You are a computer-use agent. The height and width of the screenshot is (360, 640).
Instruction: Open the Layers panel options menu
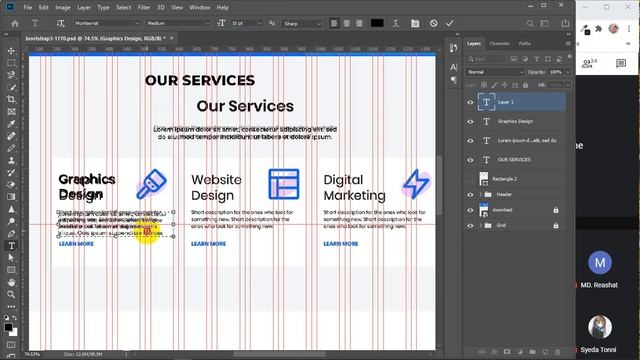click(x=568, y=43)
